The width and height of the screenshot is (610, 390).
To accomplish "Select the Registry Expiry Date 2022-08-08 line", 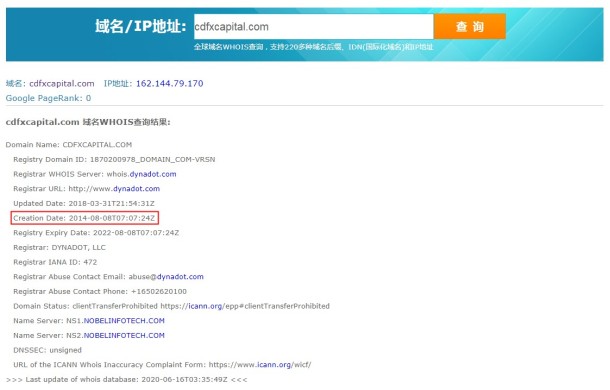I will click(96, 233).
